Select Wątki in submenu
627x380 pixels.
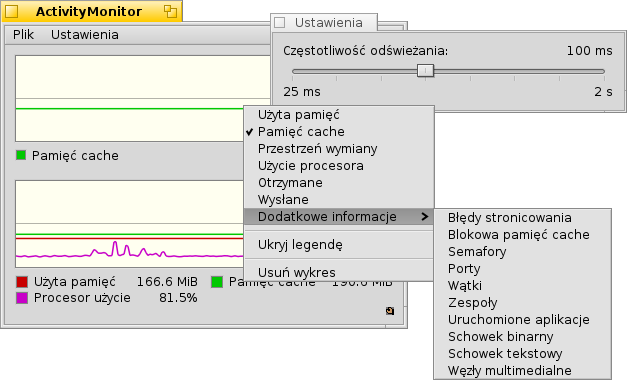523,286
